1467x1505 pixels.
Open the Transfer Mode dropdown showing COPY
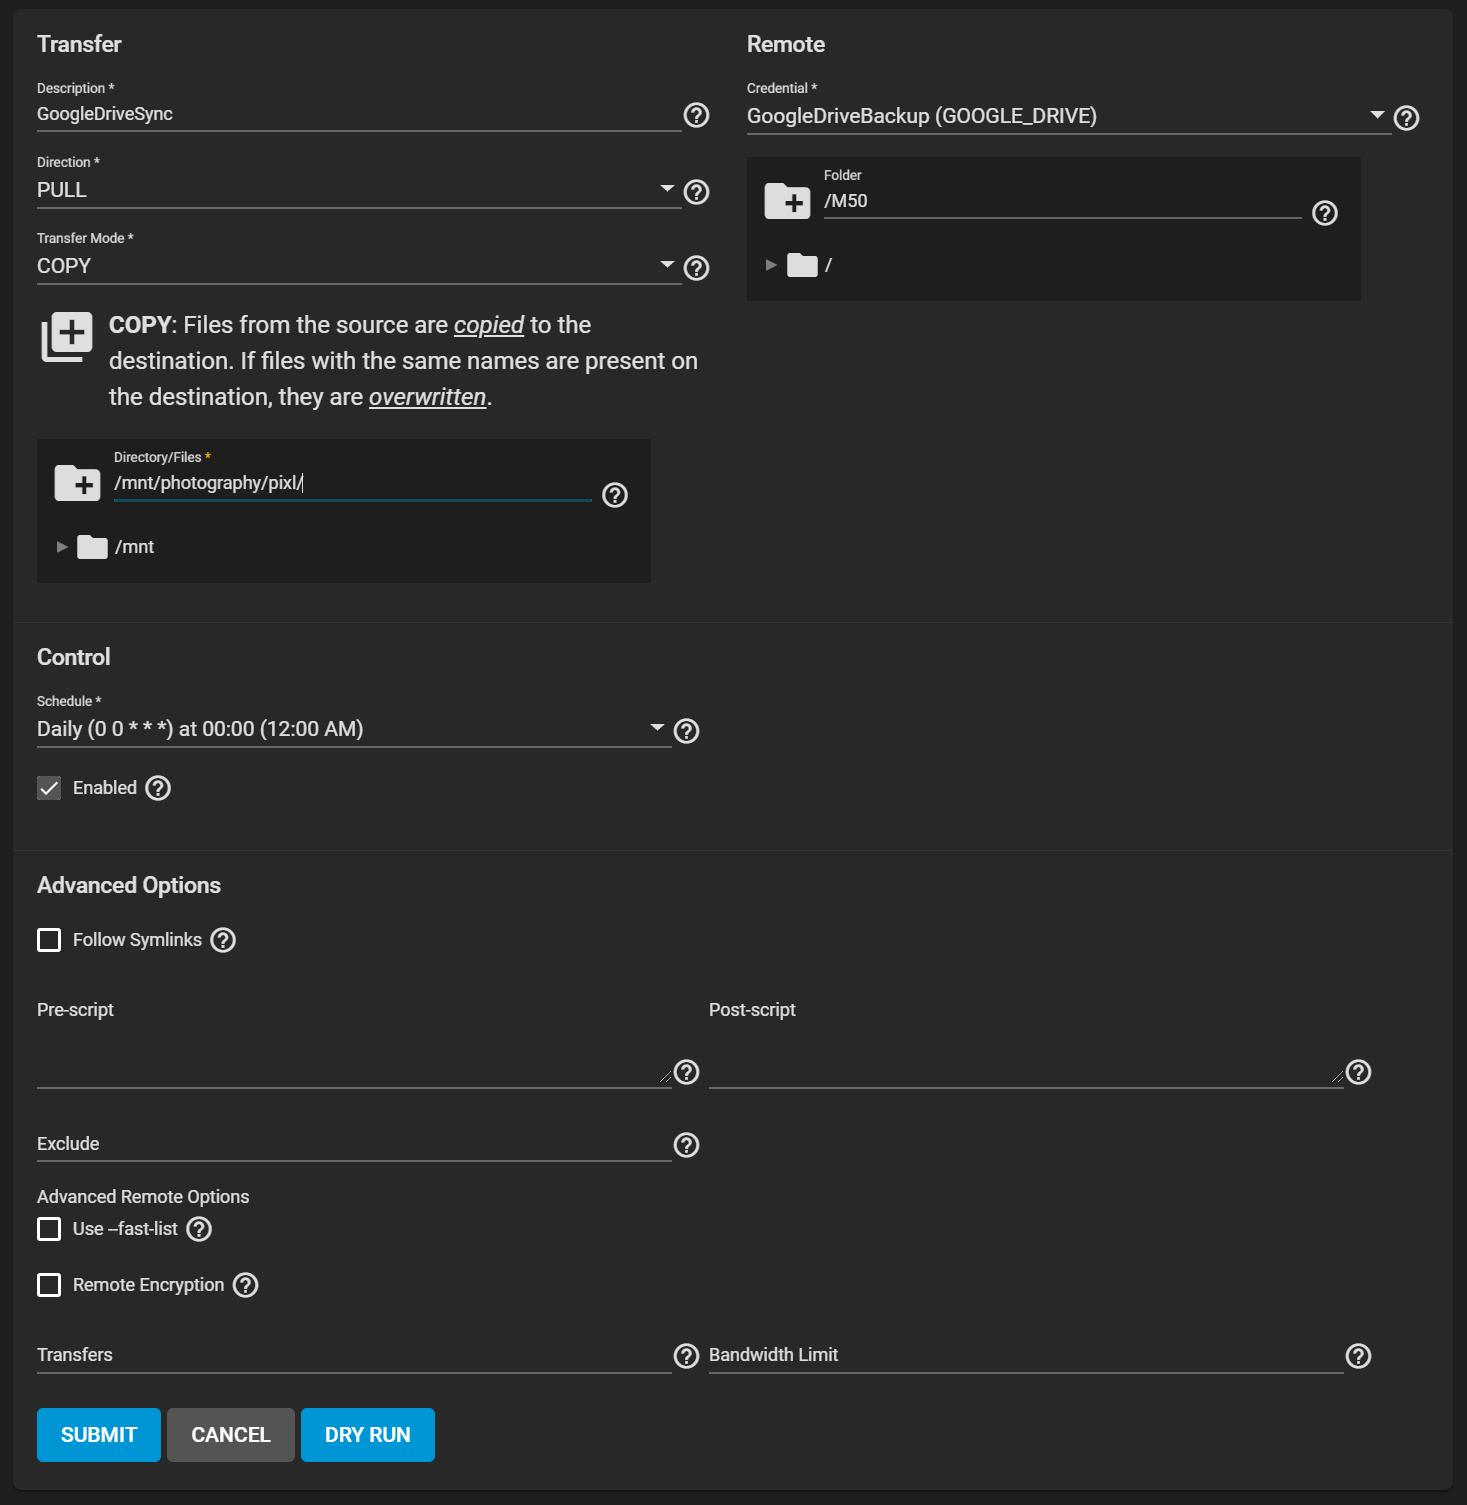tap(359, 266)
